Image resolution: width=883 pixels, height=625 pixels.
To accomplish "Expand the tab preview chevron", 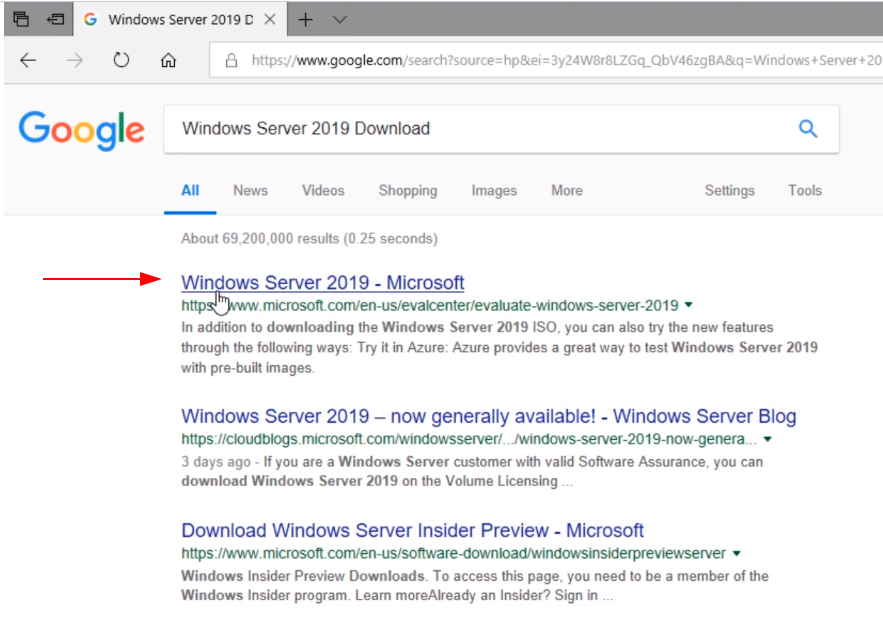I will pos(340,19).
